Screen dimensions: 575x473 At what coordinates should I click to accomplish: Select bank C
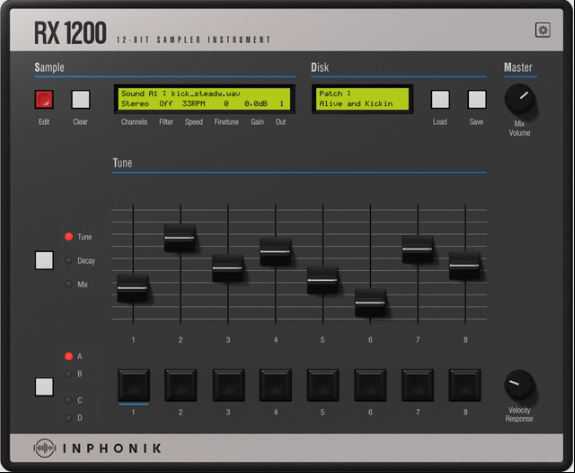[73, 400]
